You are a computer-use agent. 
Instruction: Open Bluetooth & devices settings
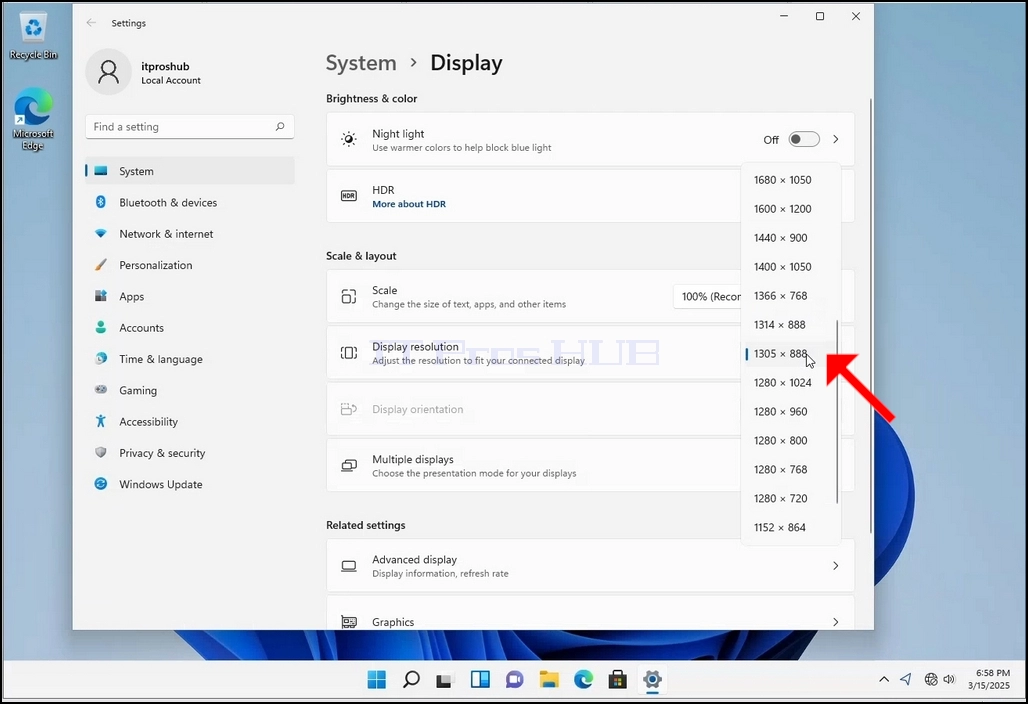pyautogui.click(x=190, y=203)
